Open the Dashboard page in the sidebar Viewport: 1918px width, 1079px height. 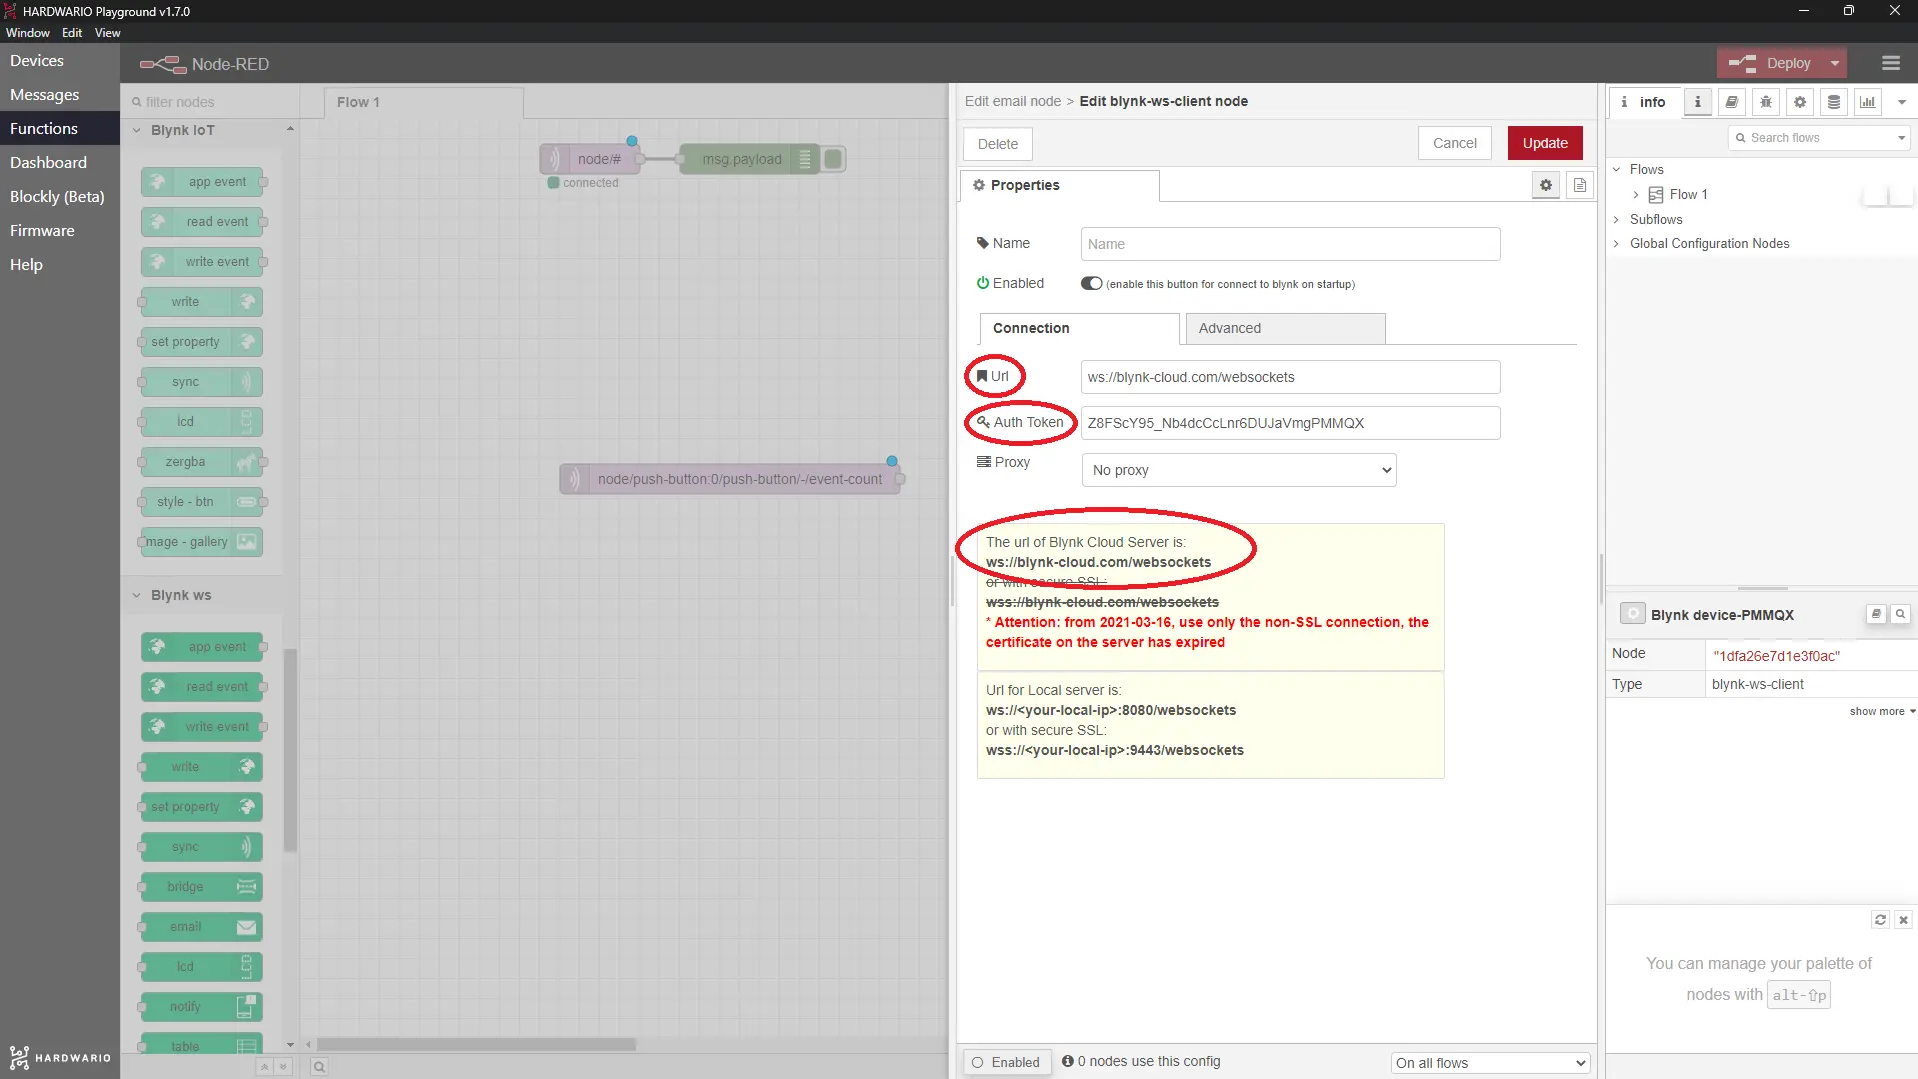click(60, 163)
